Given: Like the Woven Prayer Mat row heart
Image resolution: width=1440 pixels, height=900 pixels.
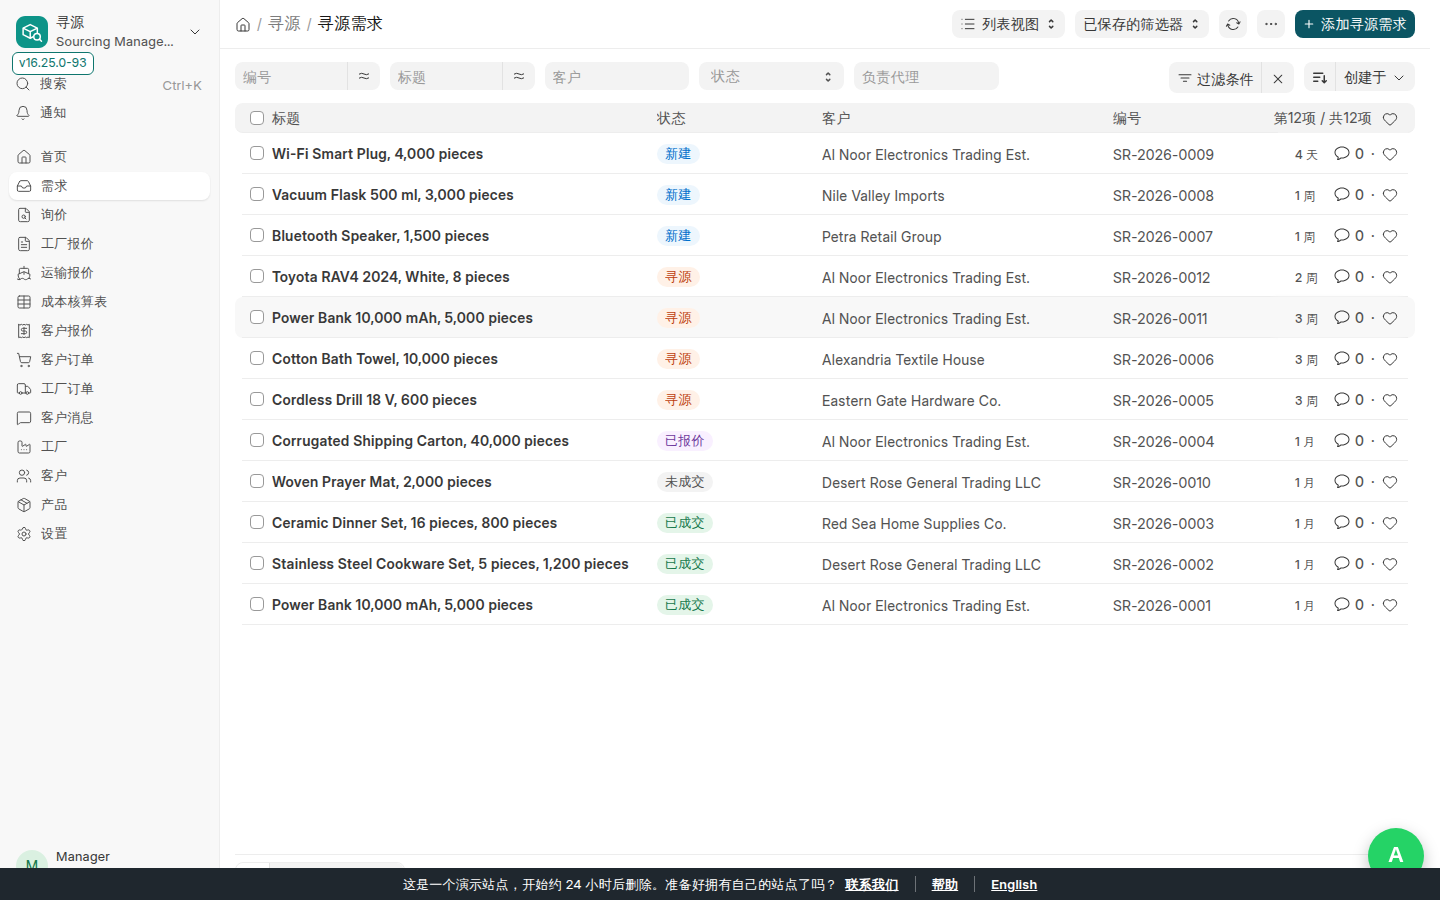Looking at the screenshot, I should tap(1390, 482).
